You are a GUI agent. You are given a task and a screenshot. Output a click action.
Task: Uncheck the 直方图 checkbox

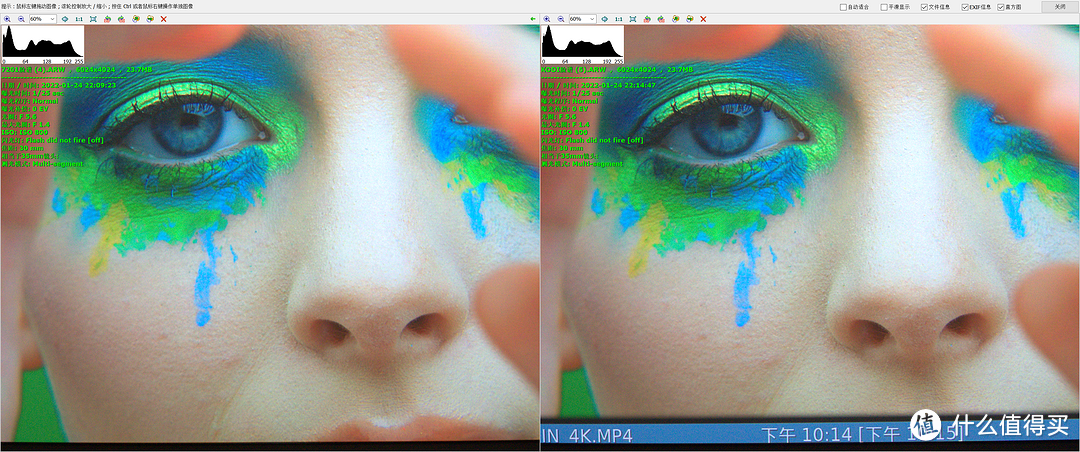[x=1001, y=7]
